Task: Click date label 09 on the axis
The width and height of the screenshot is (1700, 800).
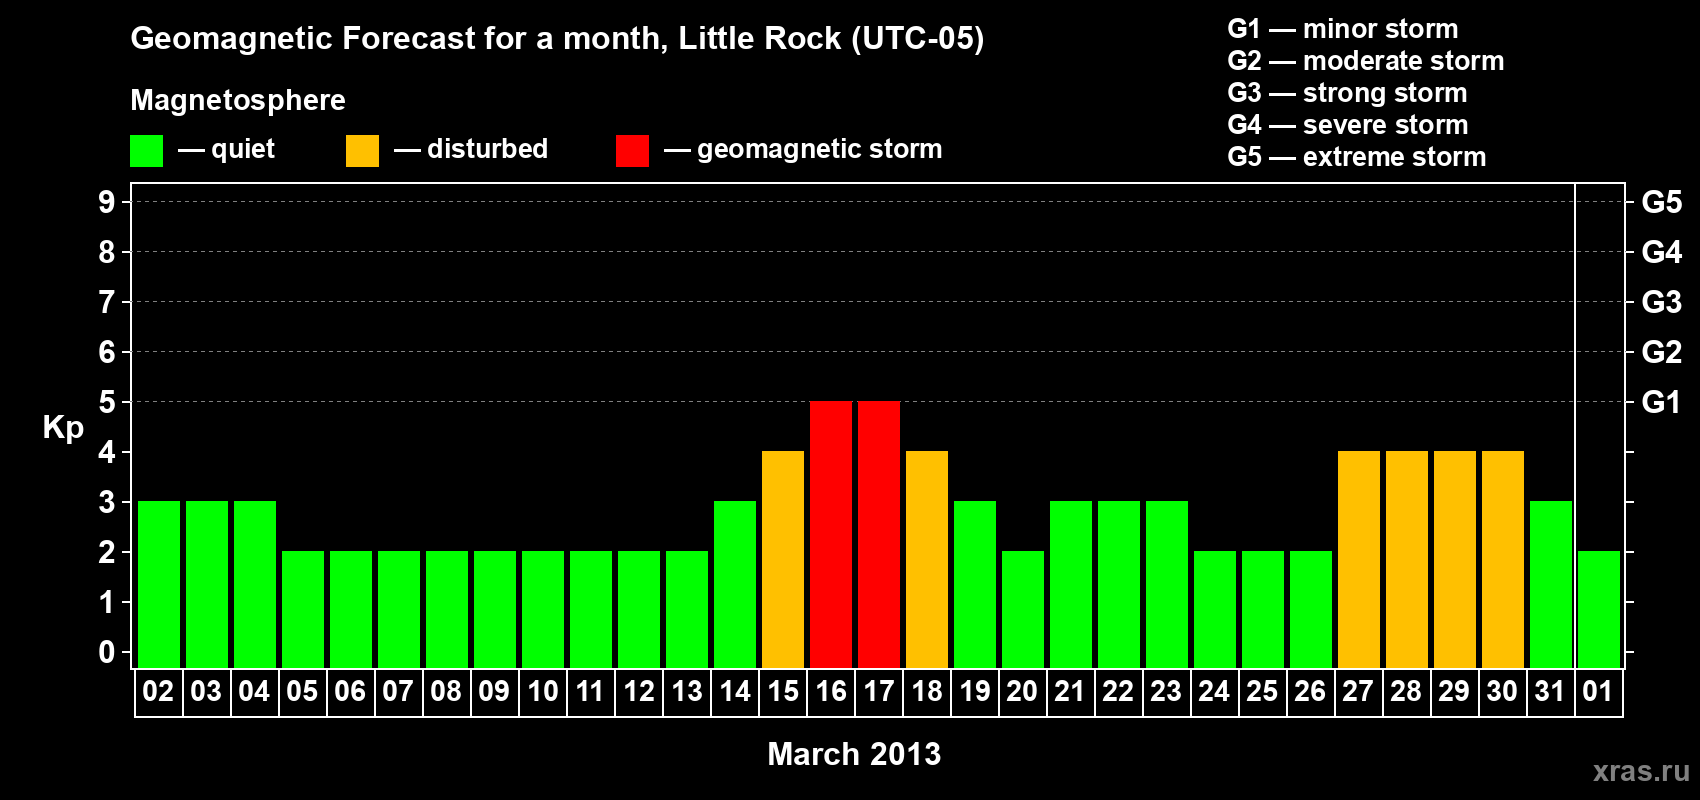Action: coord(494,692)
